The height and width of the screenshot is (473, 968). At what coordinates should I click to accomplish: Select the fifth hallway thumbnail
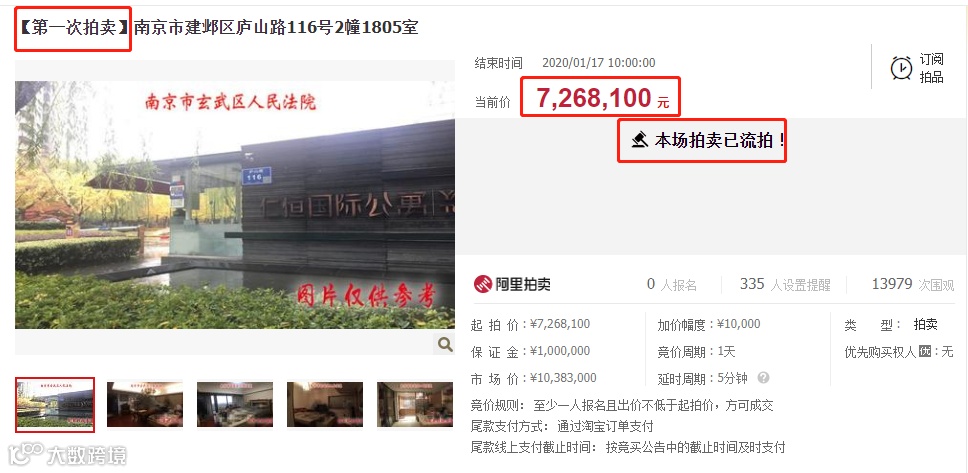click(415, 404)
